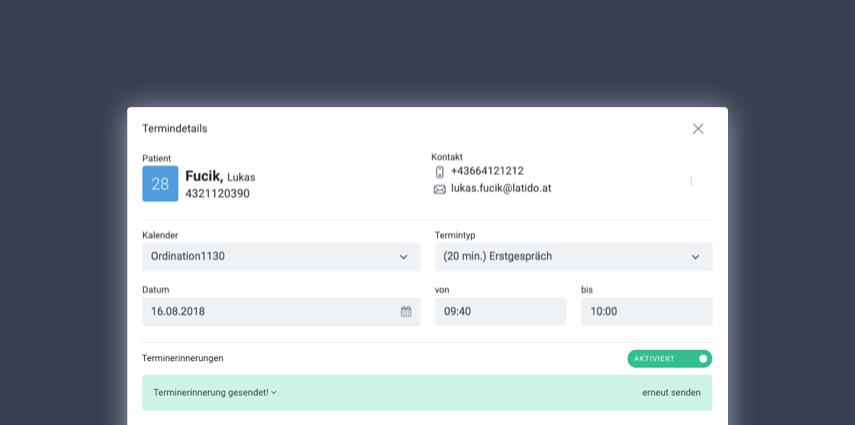Click the bis time field 10:00
This screenshot has width=855, height=425.
pyautogui.click(x=647, y=312)
